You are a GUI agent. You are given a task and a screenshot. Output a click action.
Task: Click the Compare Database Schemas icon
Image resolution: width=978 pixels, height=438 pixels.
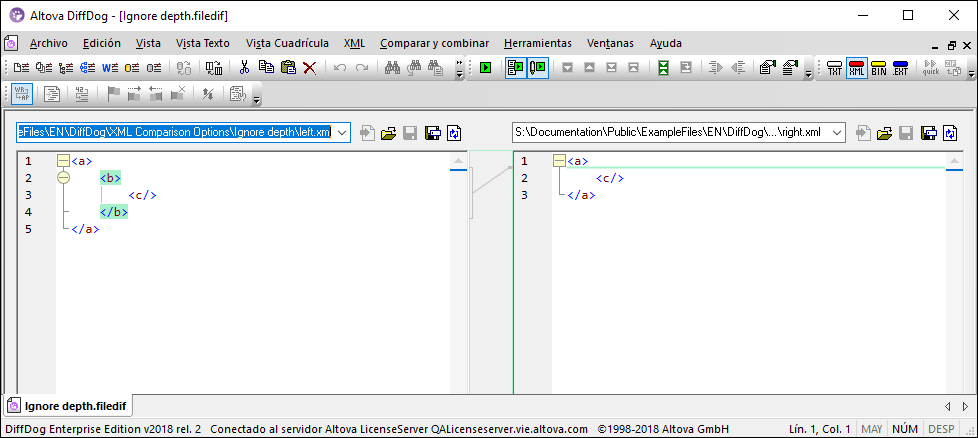pos(153,67)
